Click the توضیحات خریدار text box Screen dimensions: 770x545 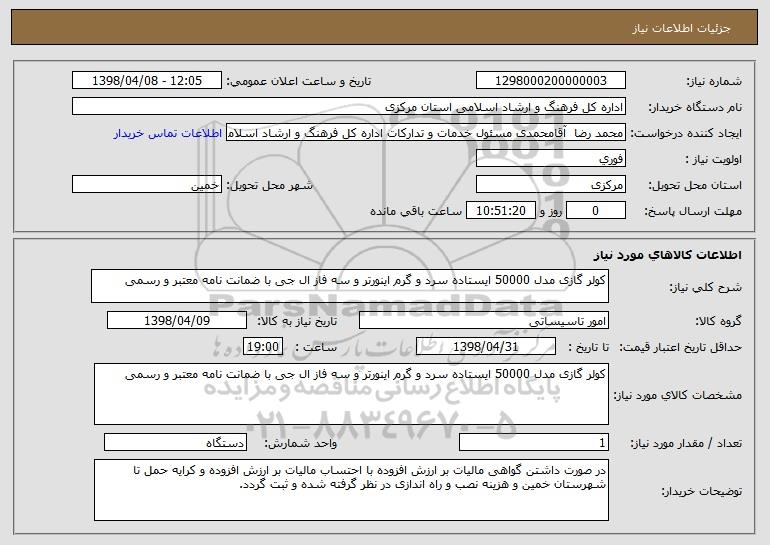pyautogui.click(x=351, y=490)
